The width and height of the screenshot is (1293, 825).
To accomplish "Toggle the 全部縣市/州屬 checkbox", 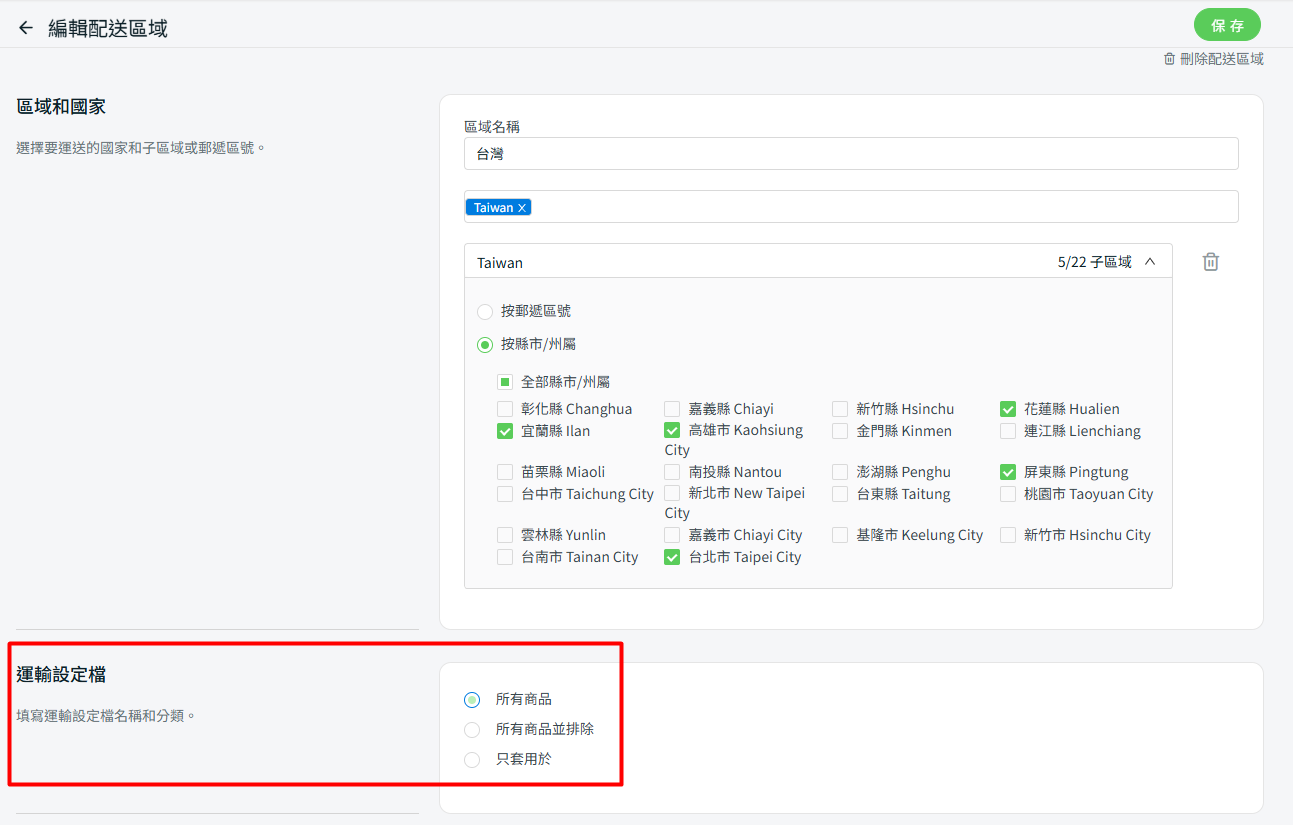I will pos(505,382).
